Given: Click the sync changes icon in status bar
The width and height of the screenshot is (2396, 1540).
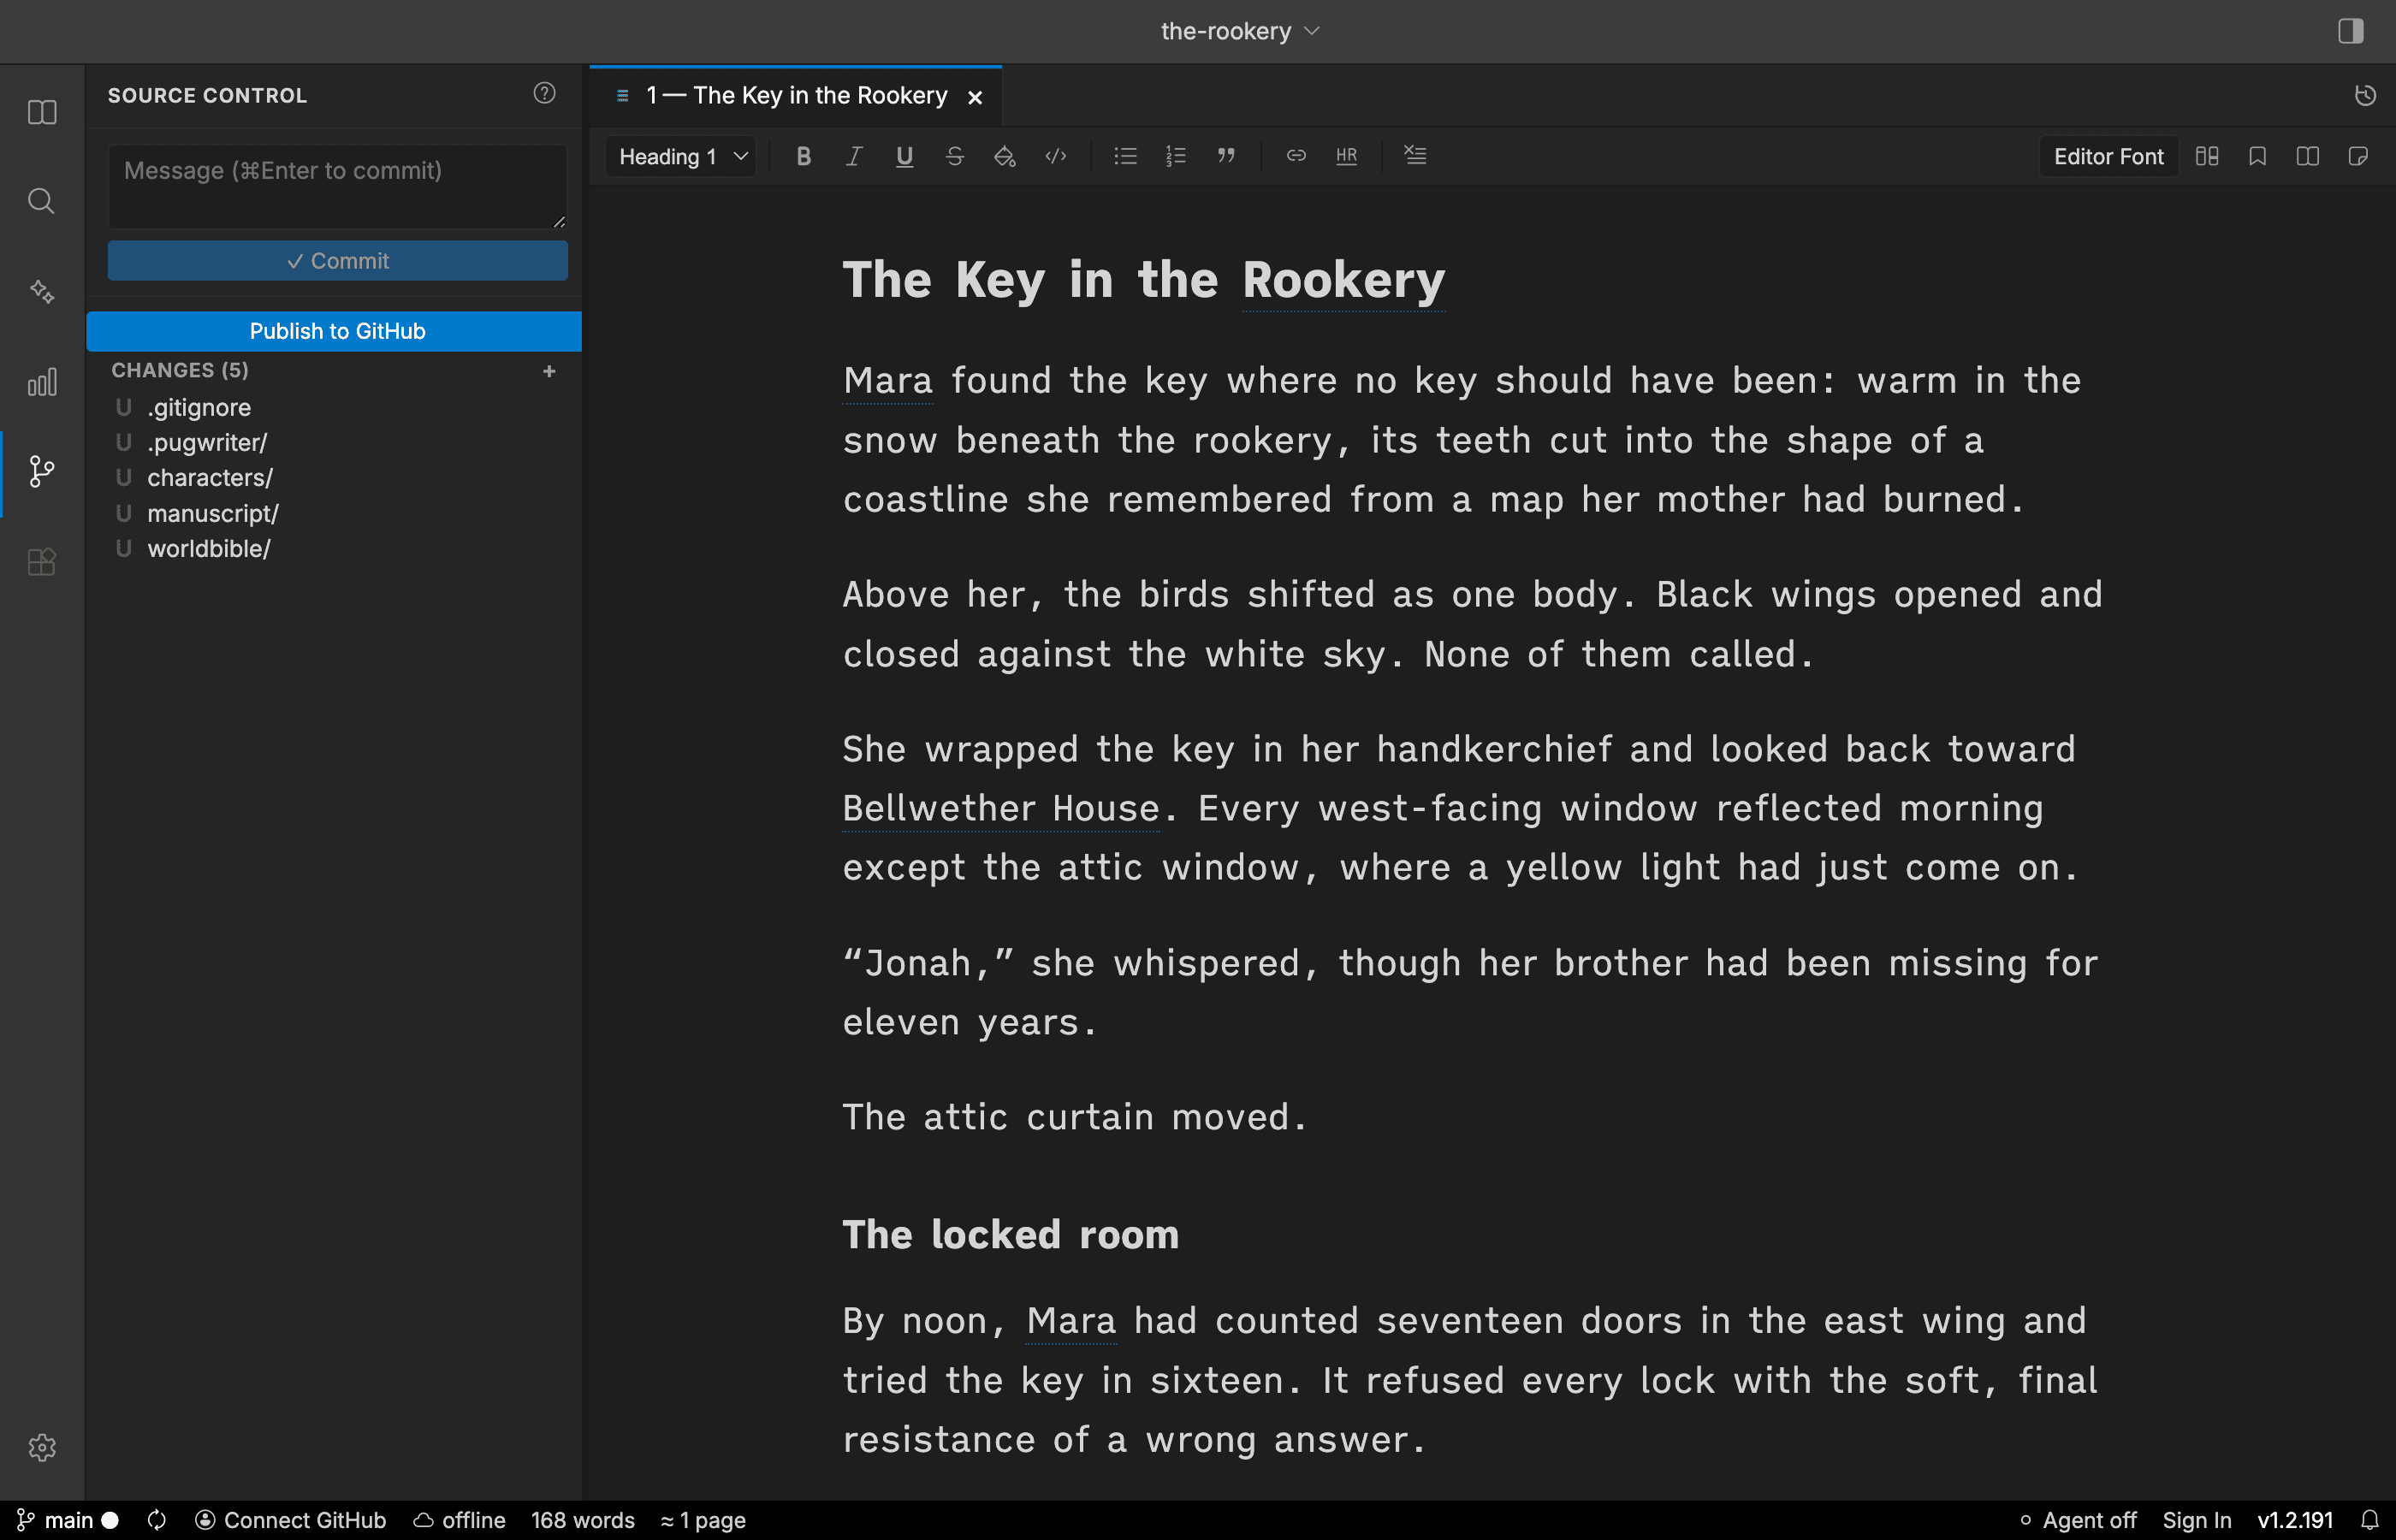Looking at the screenshot, I should [x=157, y=1520].
